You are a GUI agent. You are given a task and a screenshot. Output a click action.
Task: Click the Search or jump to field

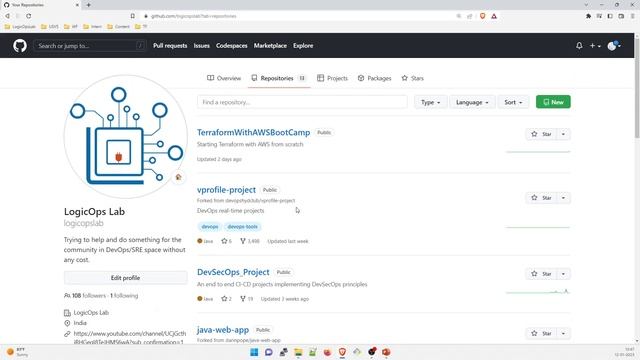point(89,46)
